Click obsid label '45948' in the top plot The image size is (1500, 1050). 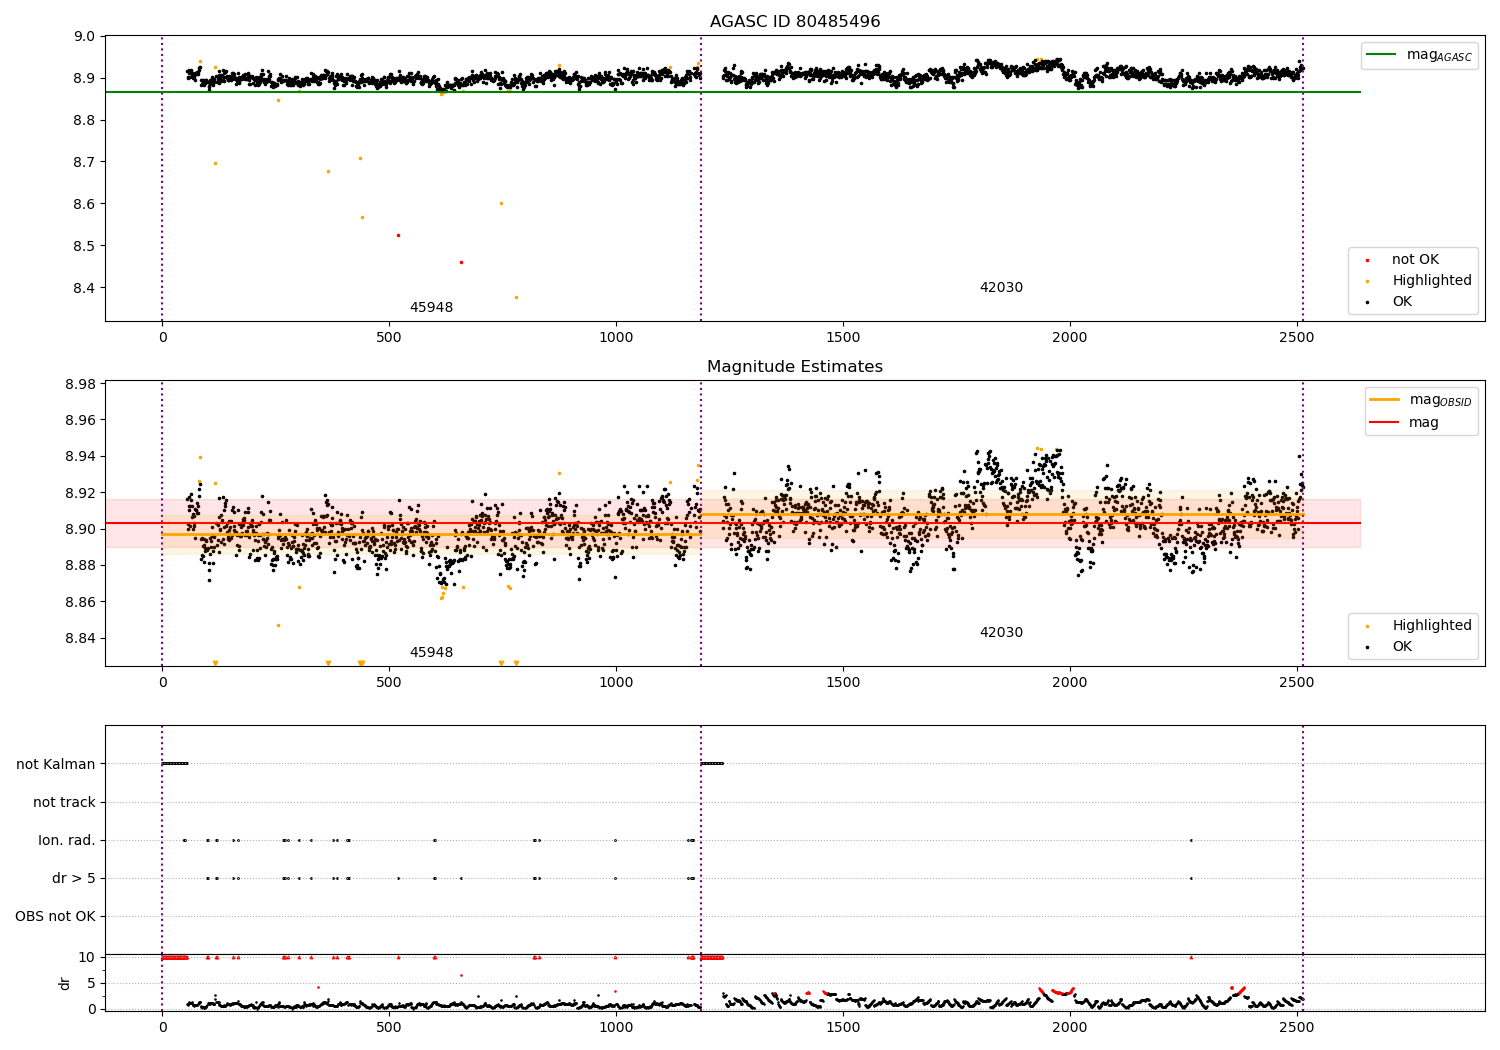point(431,308)
